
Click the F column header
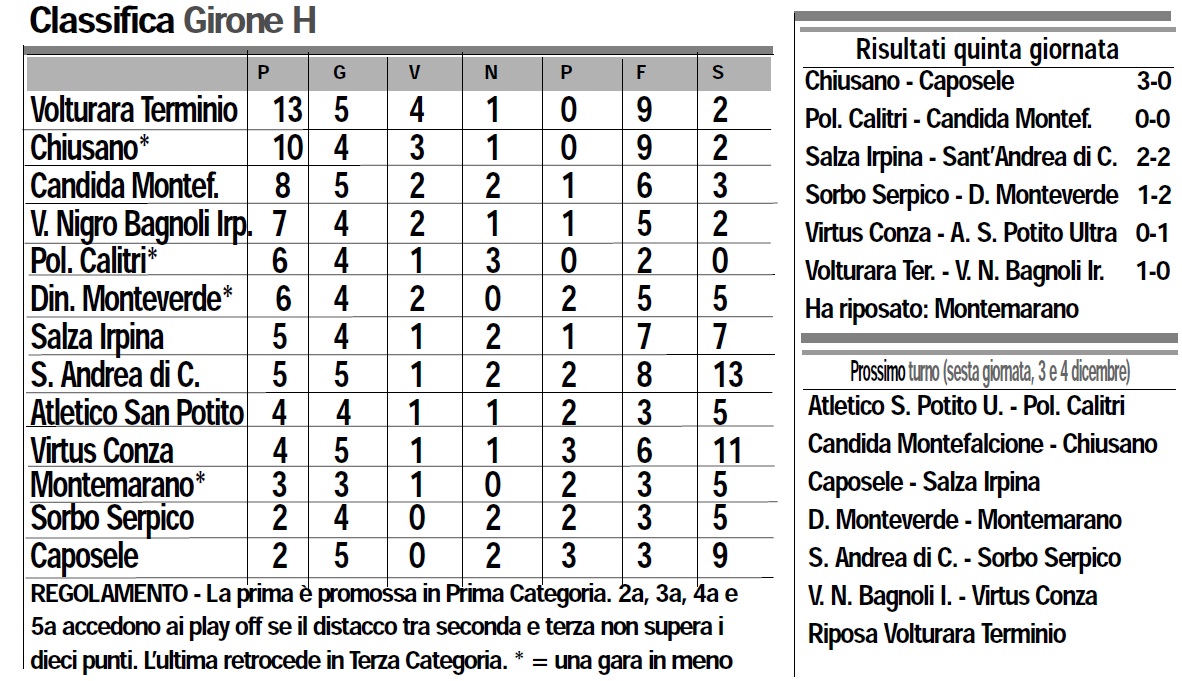coord(643,72)
